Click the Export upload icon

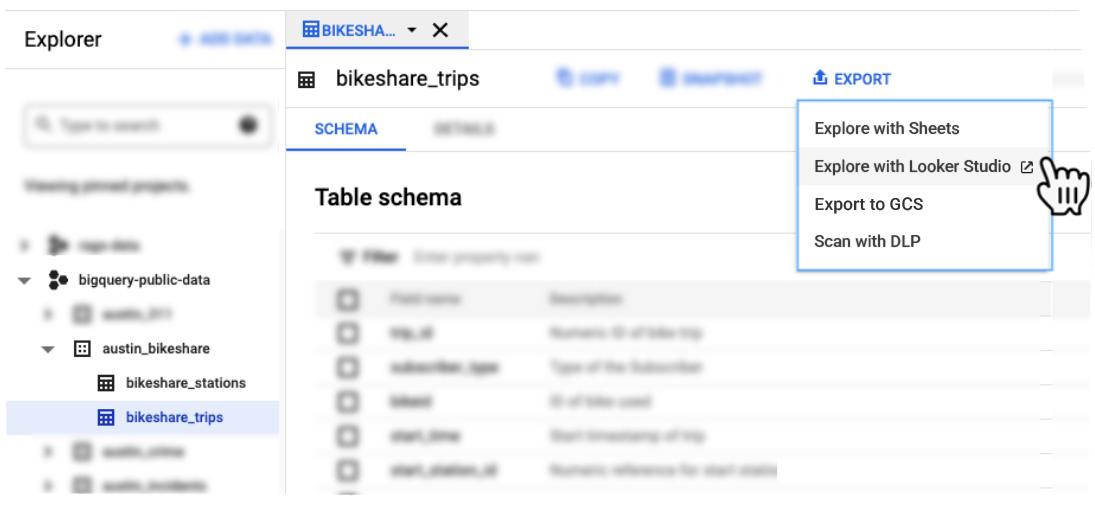[x=820, y=78]
